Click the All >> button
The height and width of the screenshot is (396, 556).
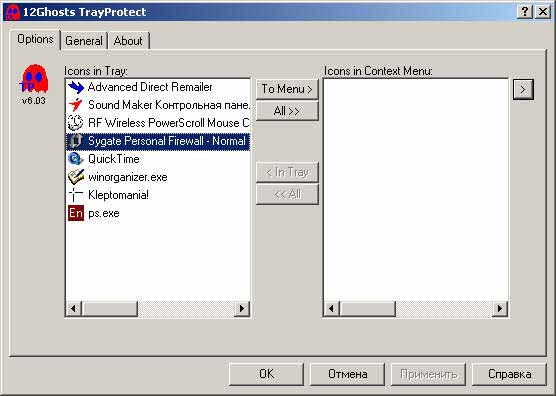(287, 111)
